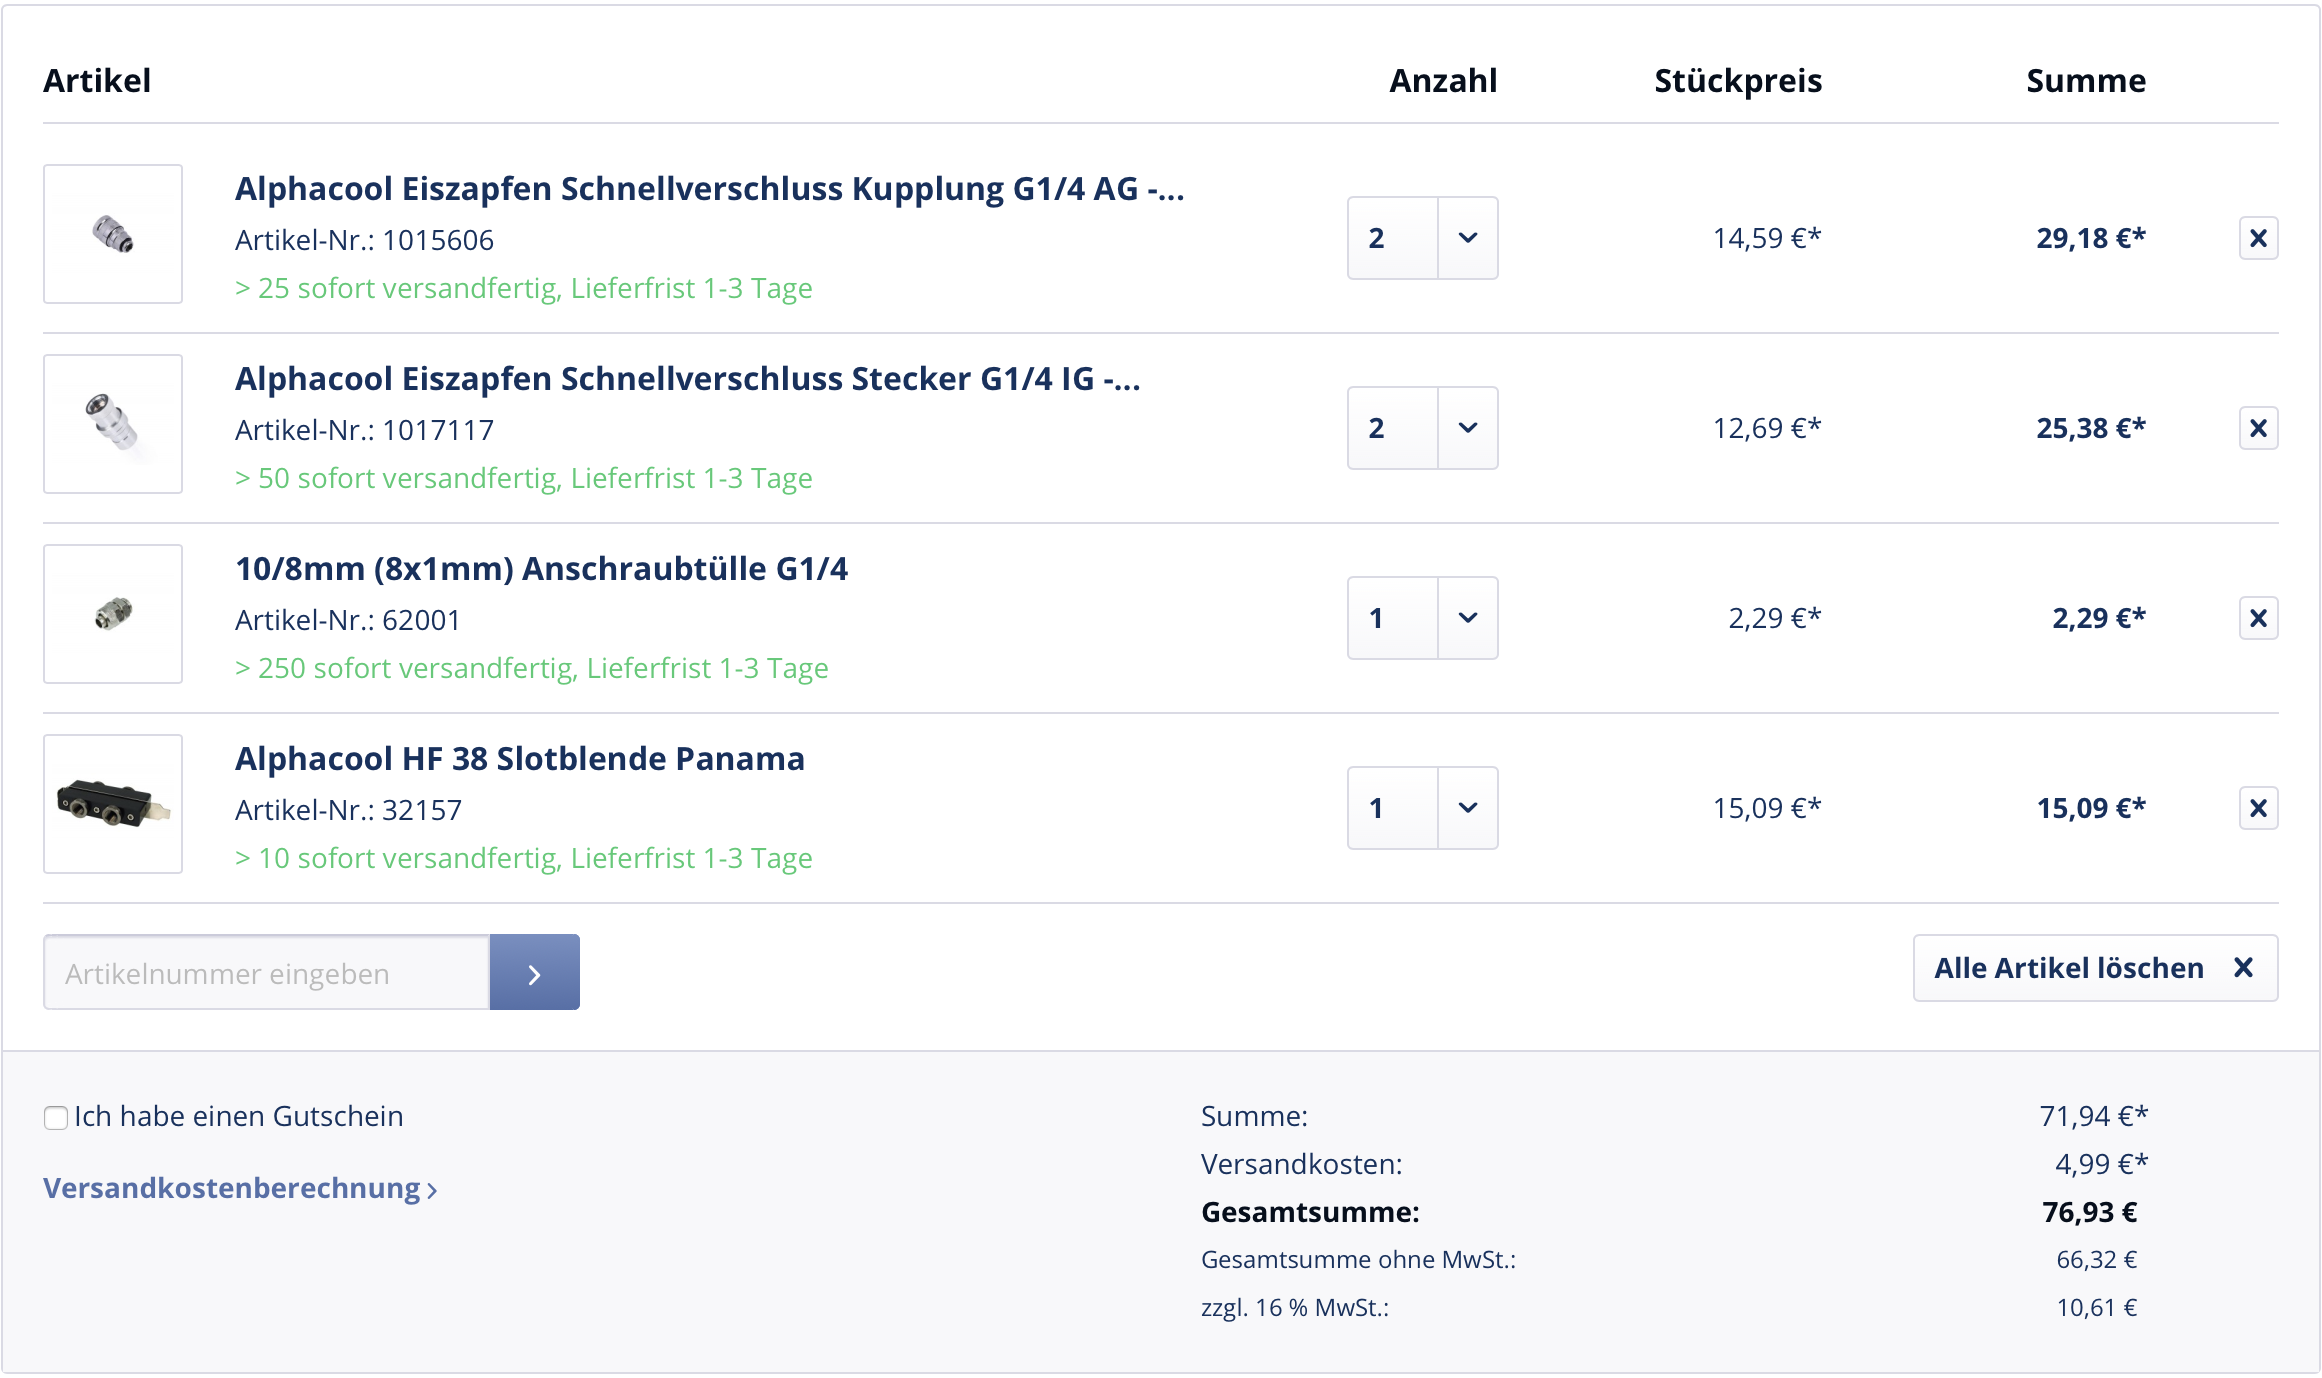Tick the 'Ich habe einen Gutschein' checkbox

pos(56,1117)
